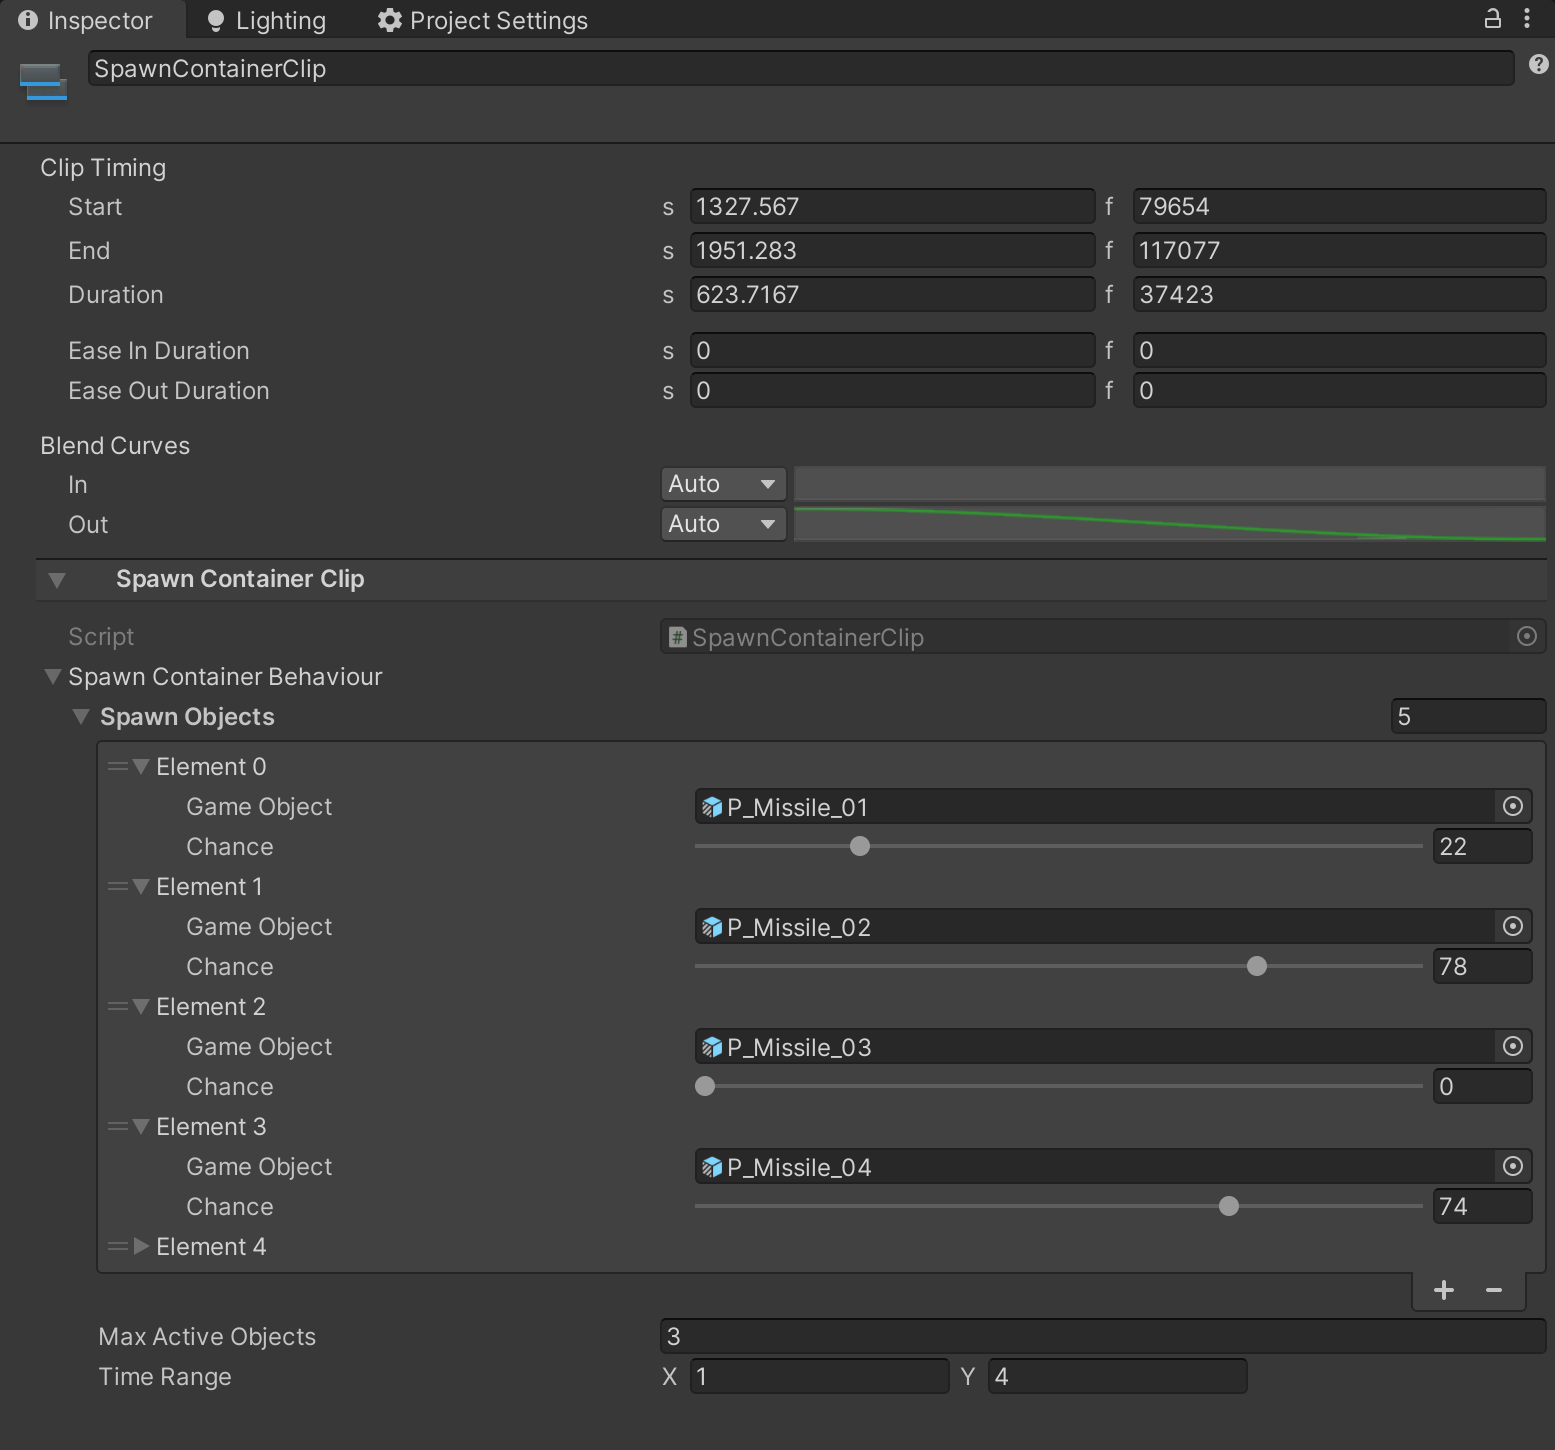Collapse the Spawn Objects list

pyautogui.click(x=81, y=717)
